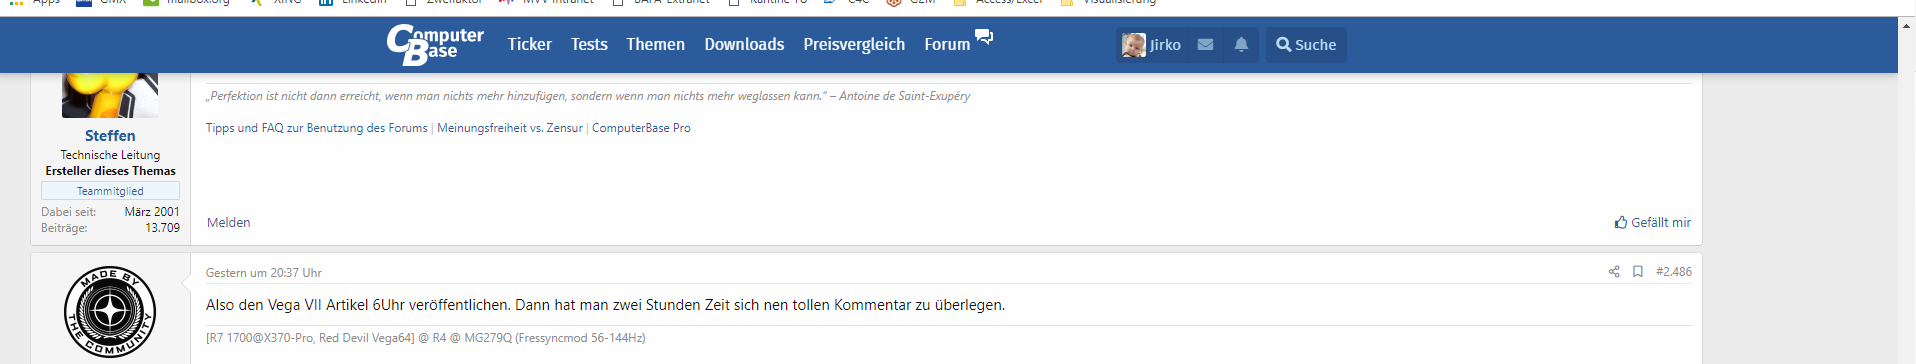Image resolution: width=1916 pixels, height=364 pixels.
Task: Click the Vega VII Artikel post text
Action: point(605,305)
